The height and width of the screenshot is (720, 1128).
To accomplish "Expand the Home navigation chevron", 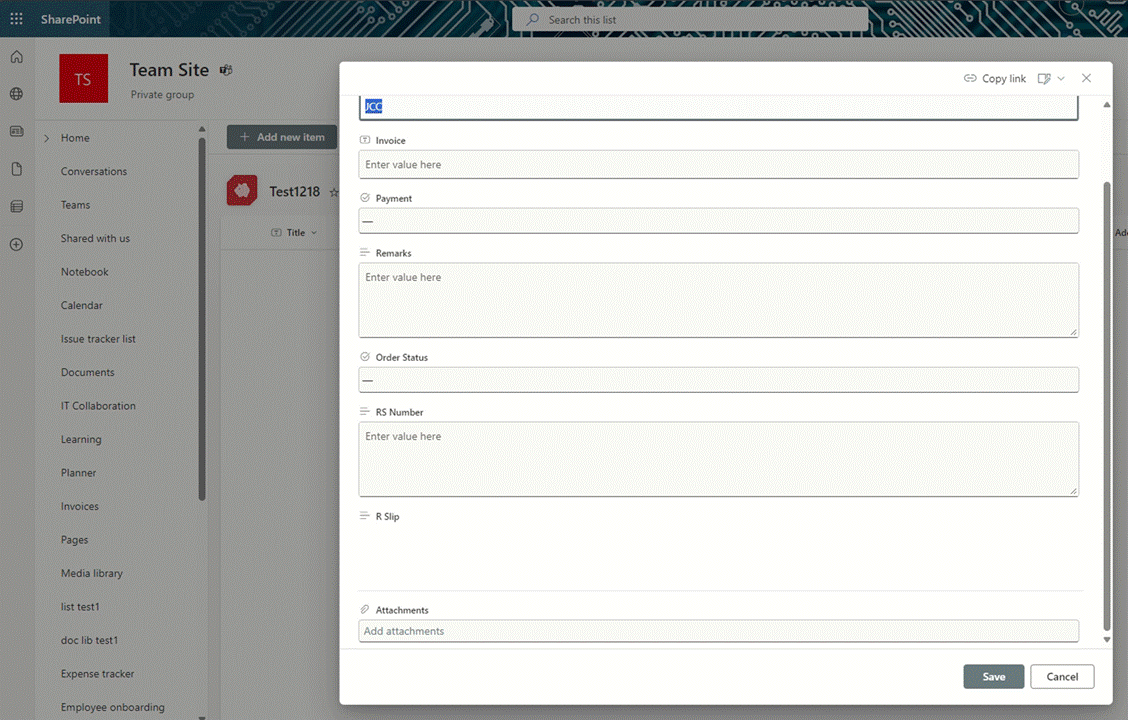I will (x=47, y=138).
